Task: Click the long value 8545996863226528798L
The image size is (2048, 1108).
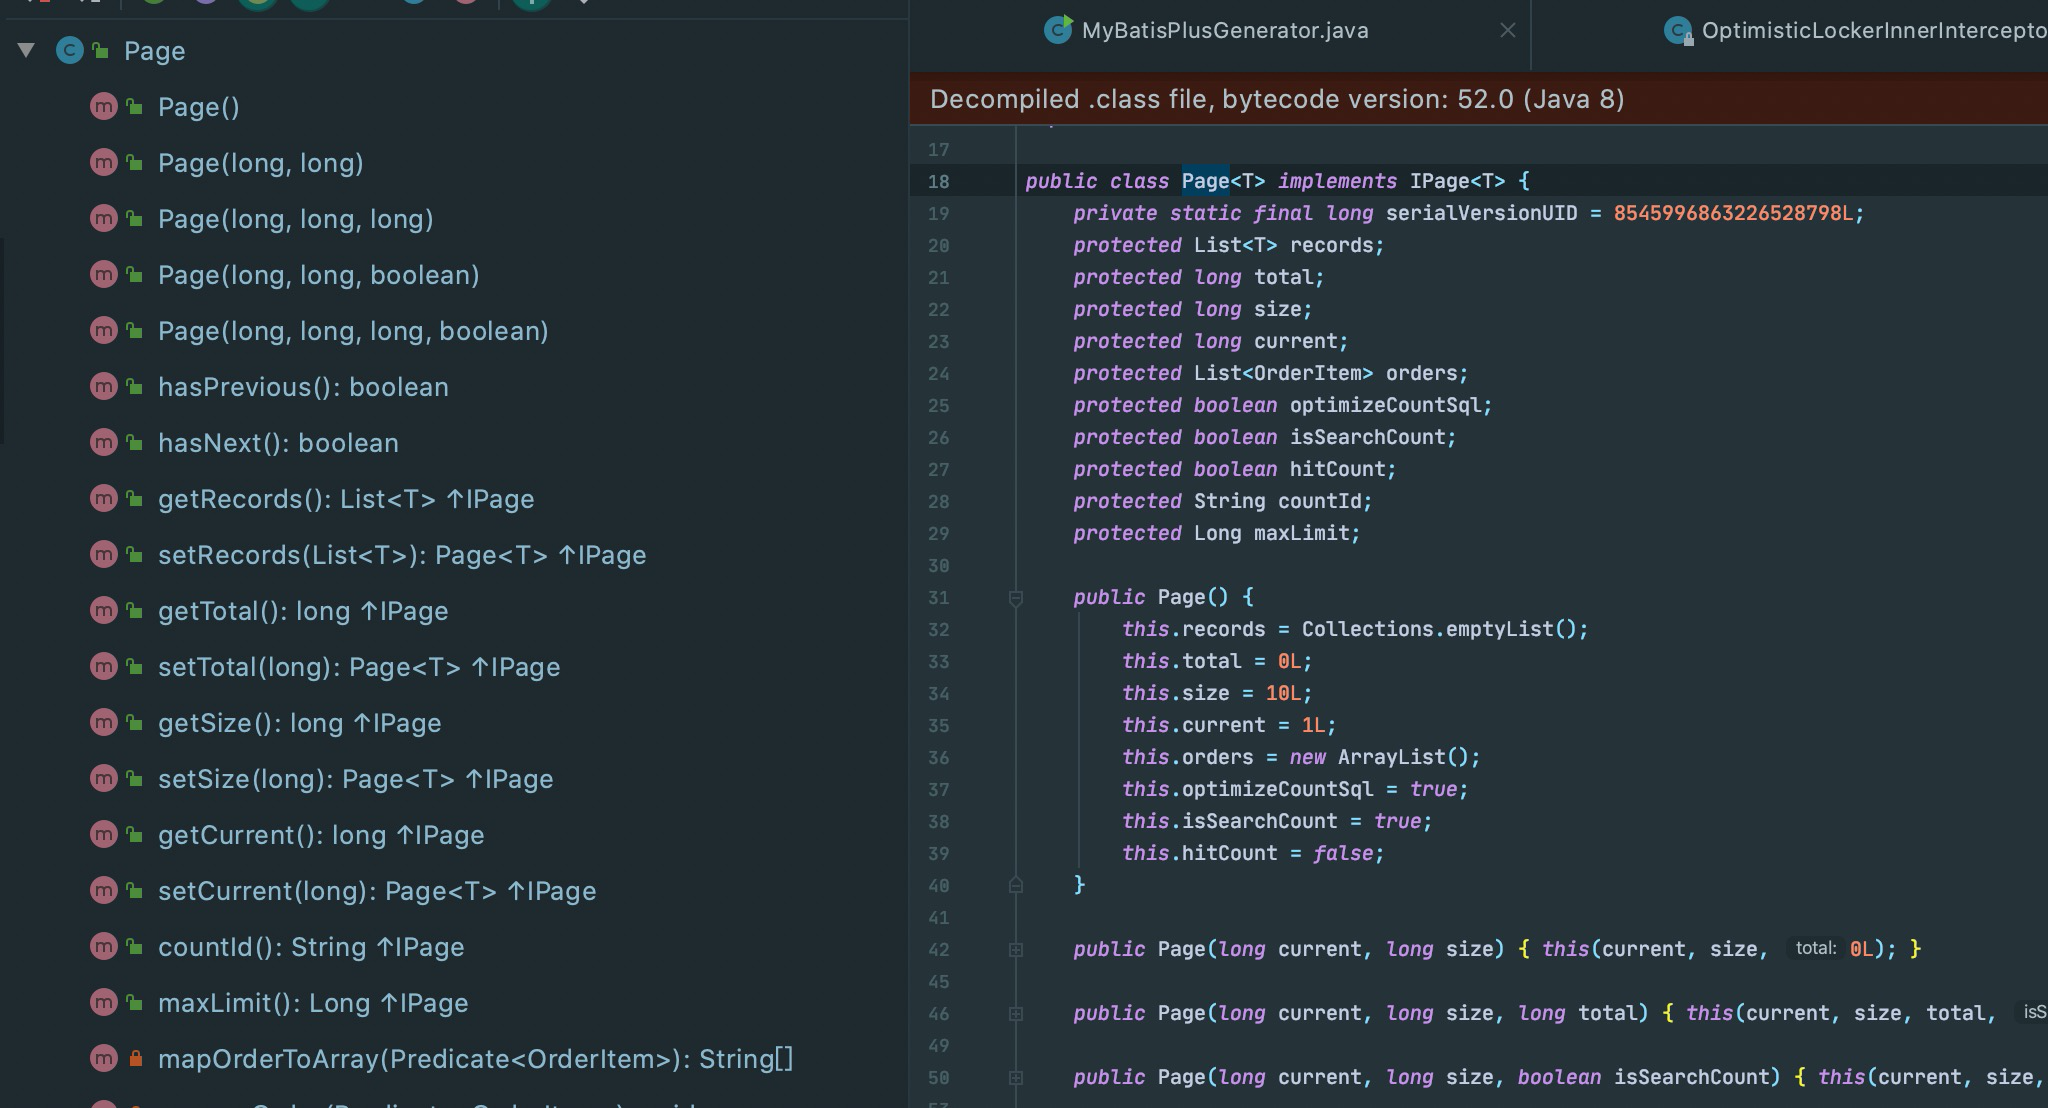Action: point(1733,213)
